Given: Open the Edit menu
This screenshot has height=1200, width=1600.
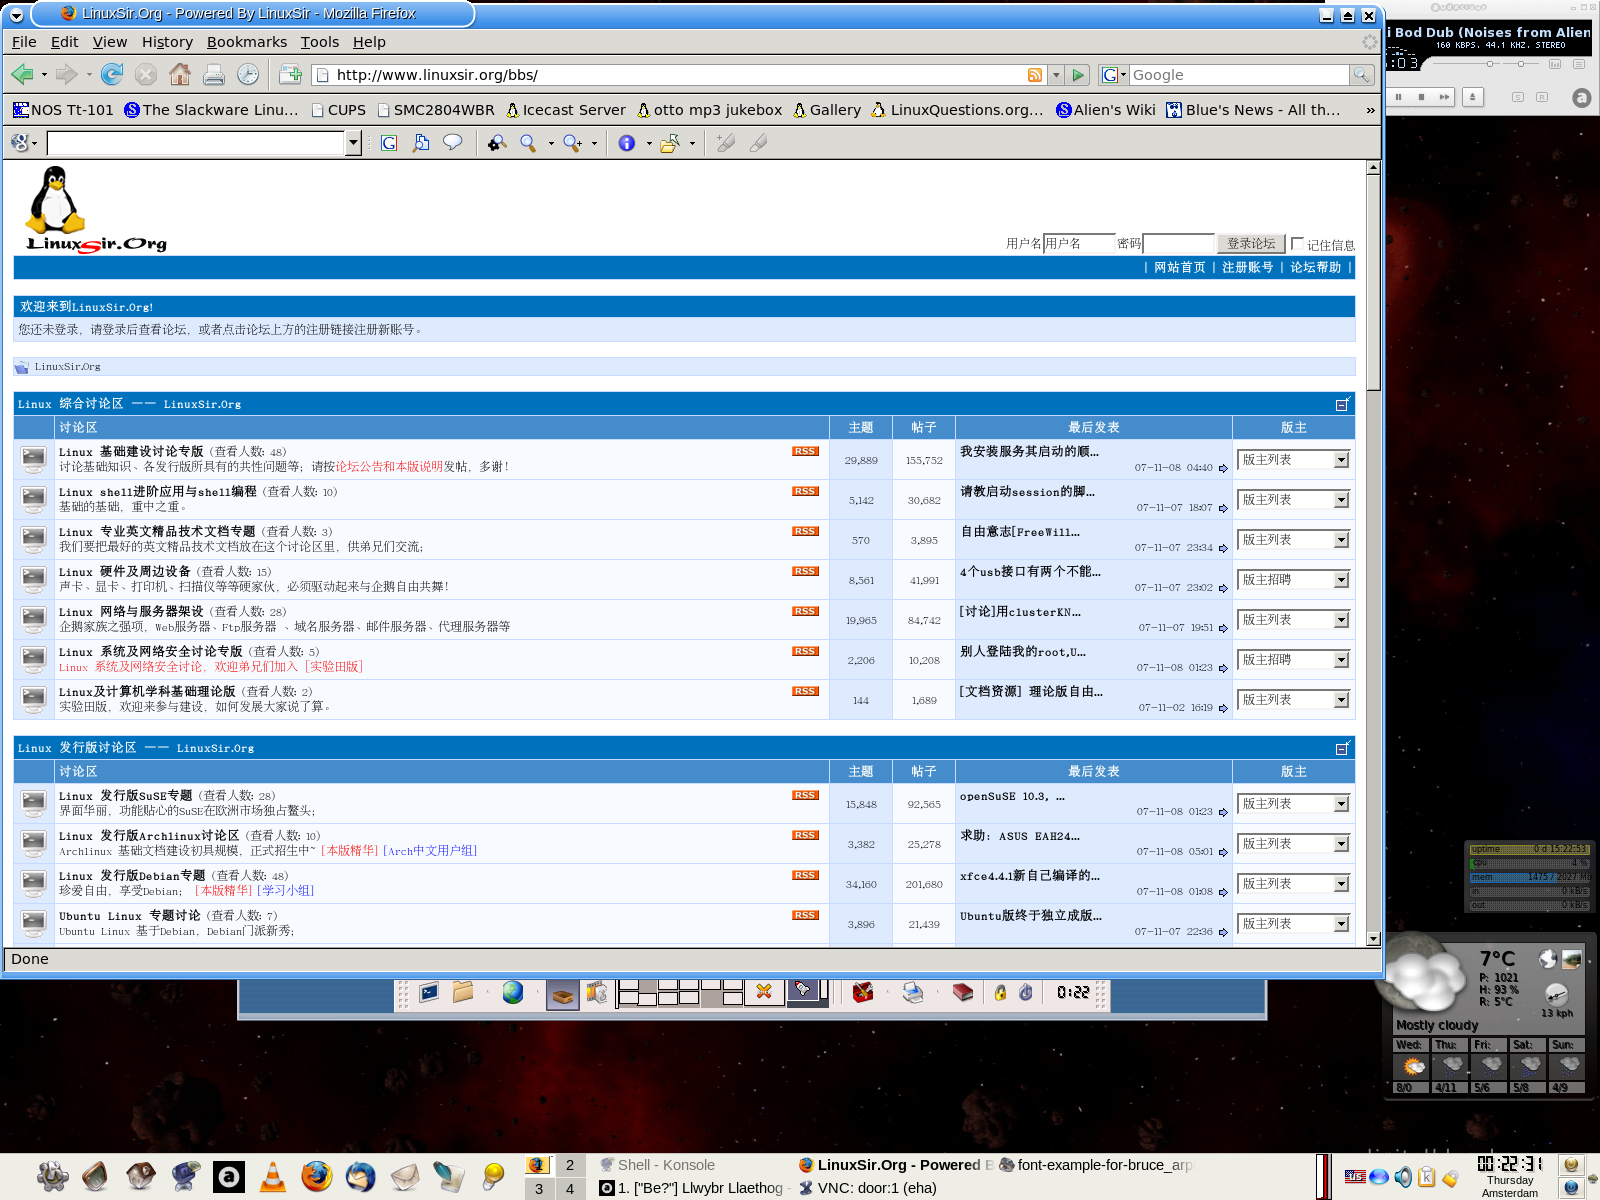Looking at the screenshot, I should click(x=64, y=42).
